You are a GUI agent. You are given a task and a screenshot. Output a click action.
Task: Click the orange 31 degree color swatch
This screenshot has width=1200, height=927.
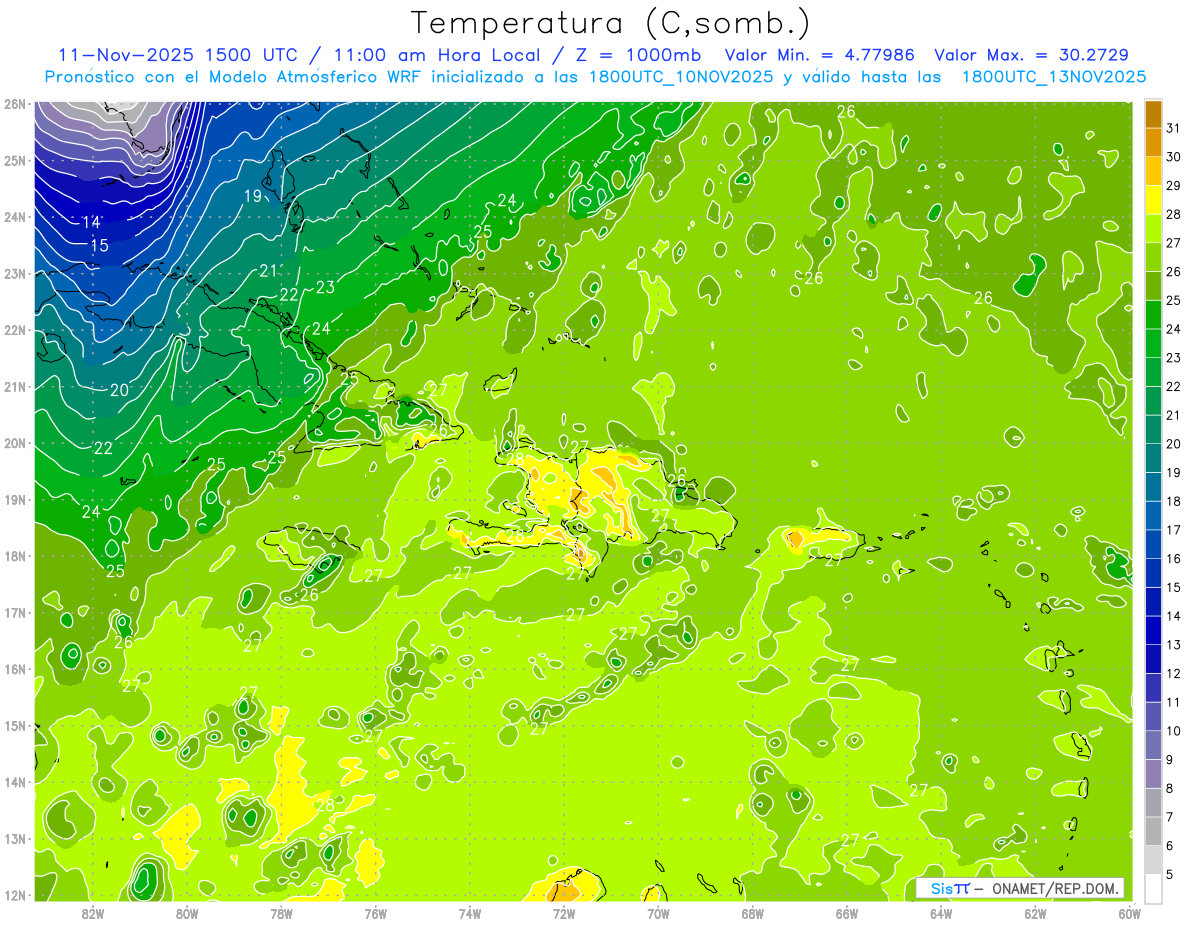tap(1153, 115)
